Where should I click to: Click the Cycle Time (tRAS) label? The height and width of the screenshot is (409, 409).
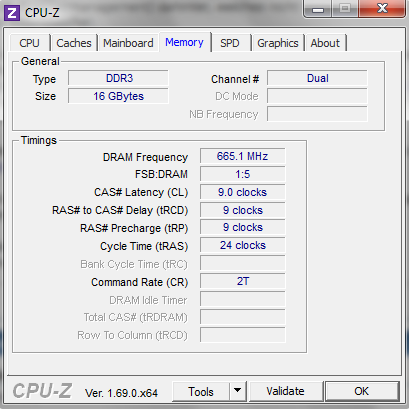(144, 246)
